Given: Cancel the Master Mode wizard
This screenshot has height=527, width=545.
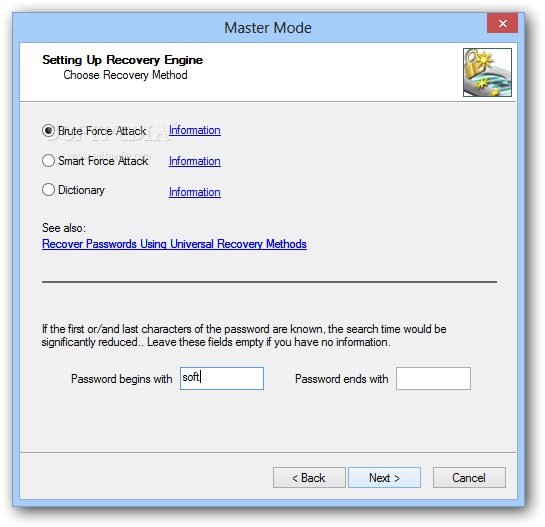Looking at the screenshot, I should 469,478.
